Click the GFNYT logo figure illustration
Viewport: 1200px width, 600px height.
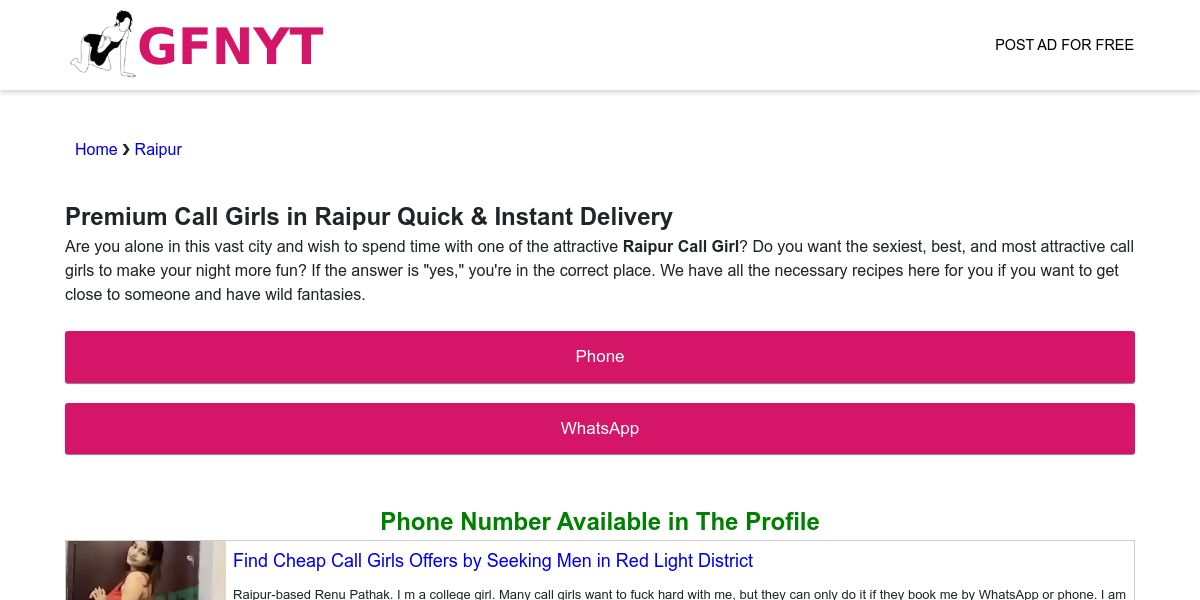pyautogui.click(x=103, y=44)
